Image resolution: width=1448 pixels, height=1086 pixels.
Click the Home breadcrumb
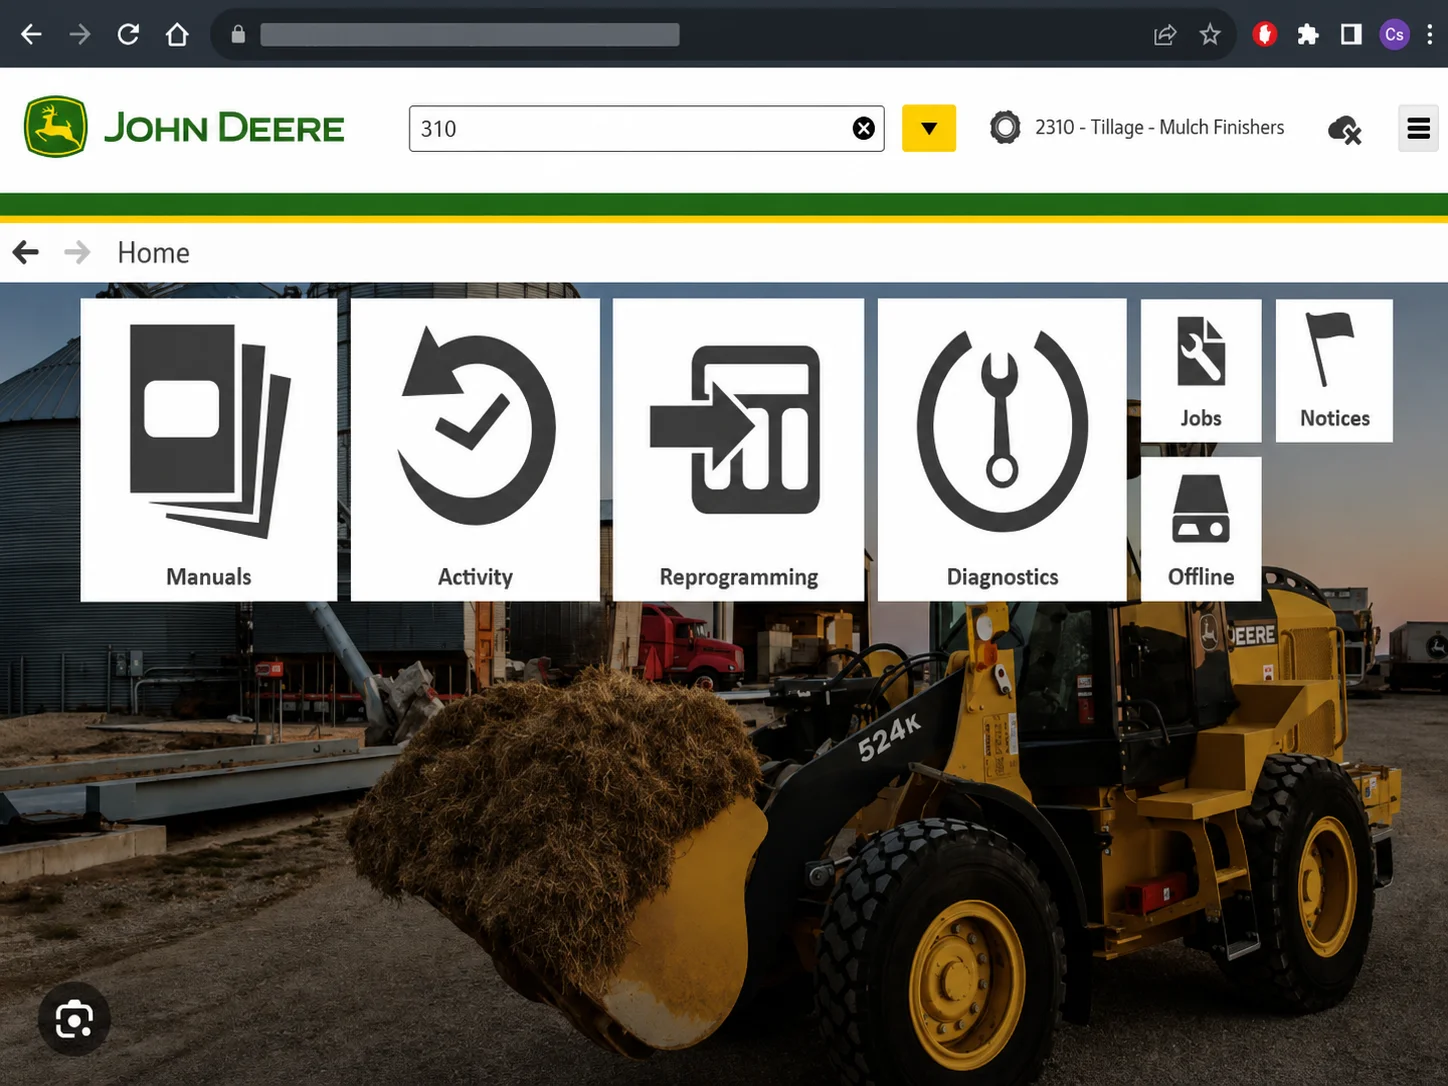click(x=153, y=253)
